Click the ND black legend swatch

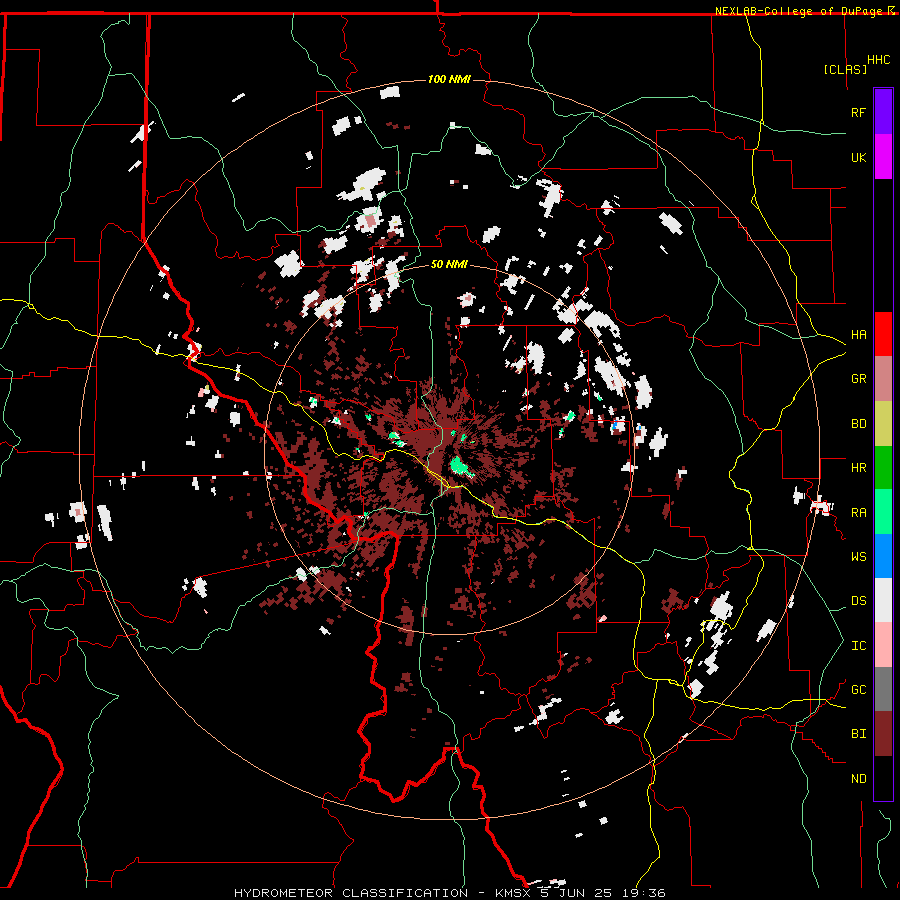(x=883, y=778)
